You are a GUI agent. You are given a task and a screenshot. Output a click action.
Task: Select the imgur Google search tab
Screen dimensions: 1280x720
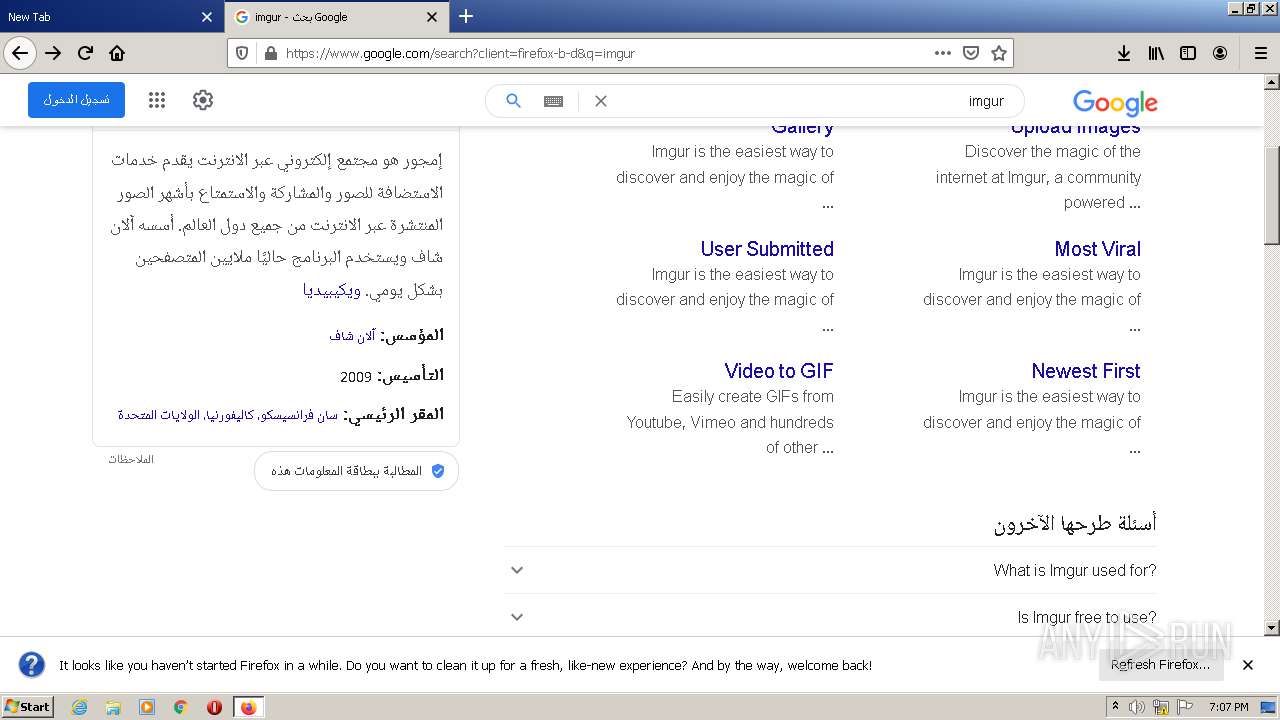336,17
